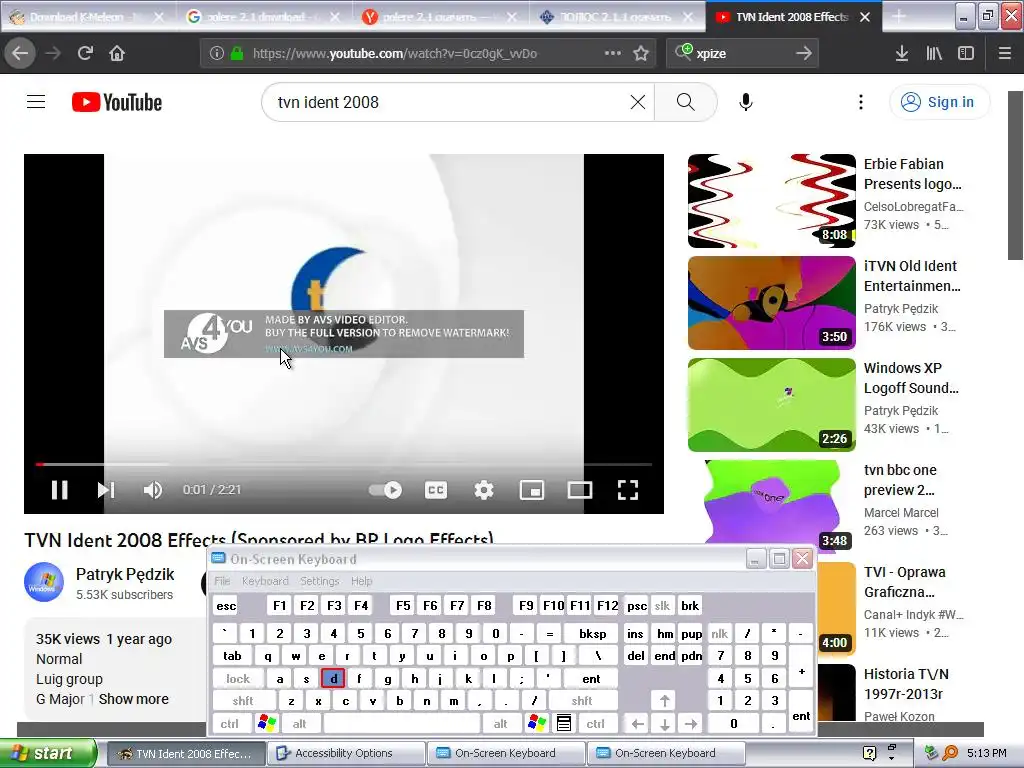Screen dimensions: 1024x768
Task: Click the taskbar clock 5:13 PM
Action: coord(987,753)
